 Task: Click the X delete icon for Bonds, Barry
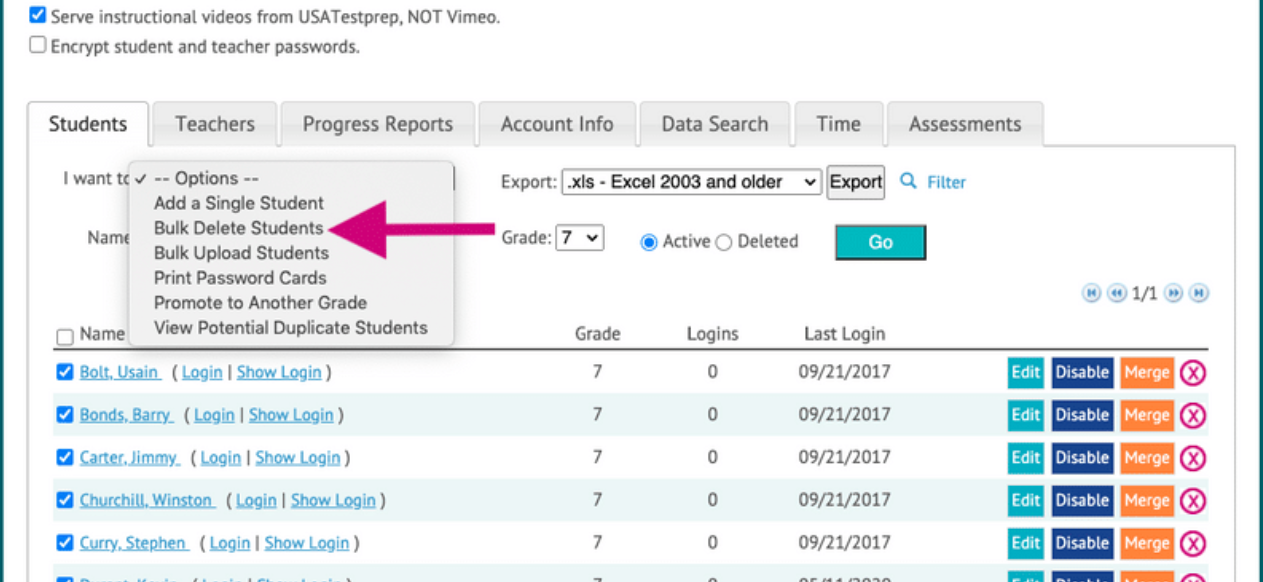click(1193, 416)
